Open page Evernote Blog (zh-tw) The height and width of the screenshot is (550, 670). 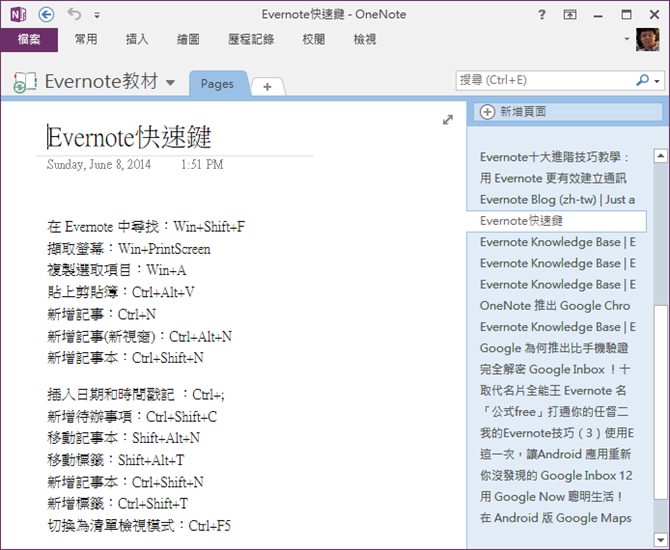[x=556, y=200]
